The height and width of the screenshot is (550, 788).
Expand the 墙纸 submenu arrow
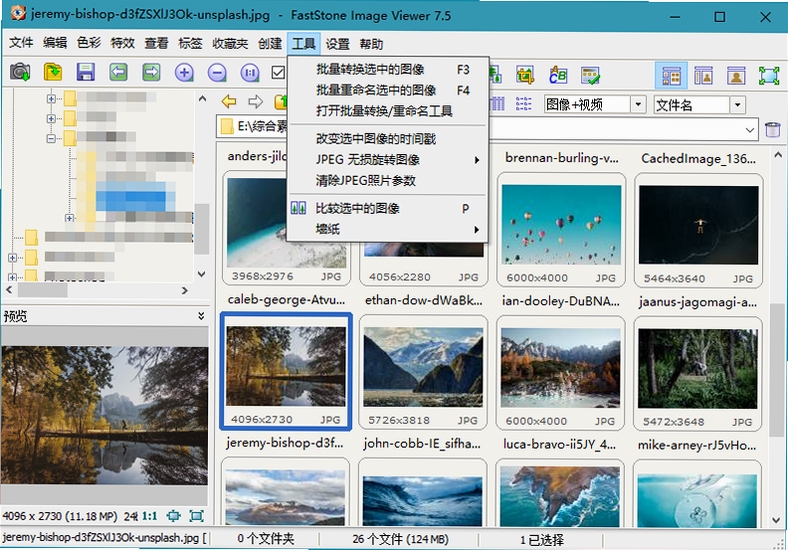(x=476, y=230)
